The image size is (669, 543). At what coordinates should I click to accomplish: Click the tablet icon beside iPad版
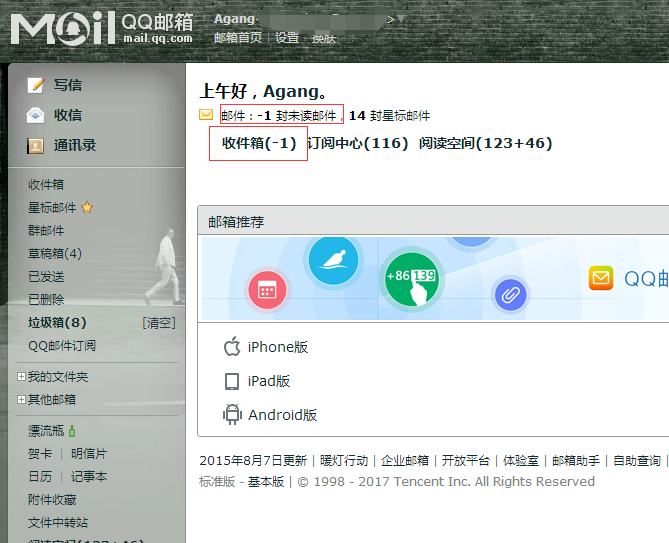(232, 381)
